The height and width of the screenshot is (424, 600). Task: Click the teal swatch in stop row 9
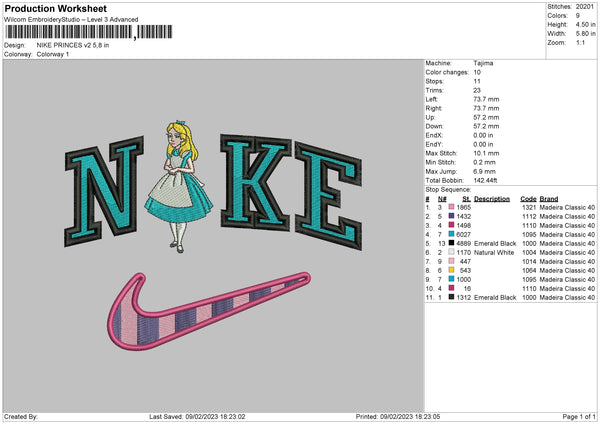452,279
